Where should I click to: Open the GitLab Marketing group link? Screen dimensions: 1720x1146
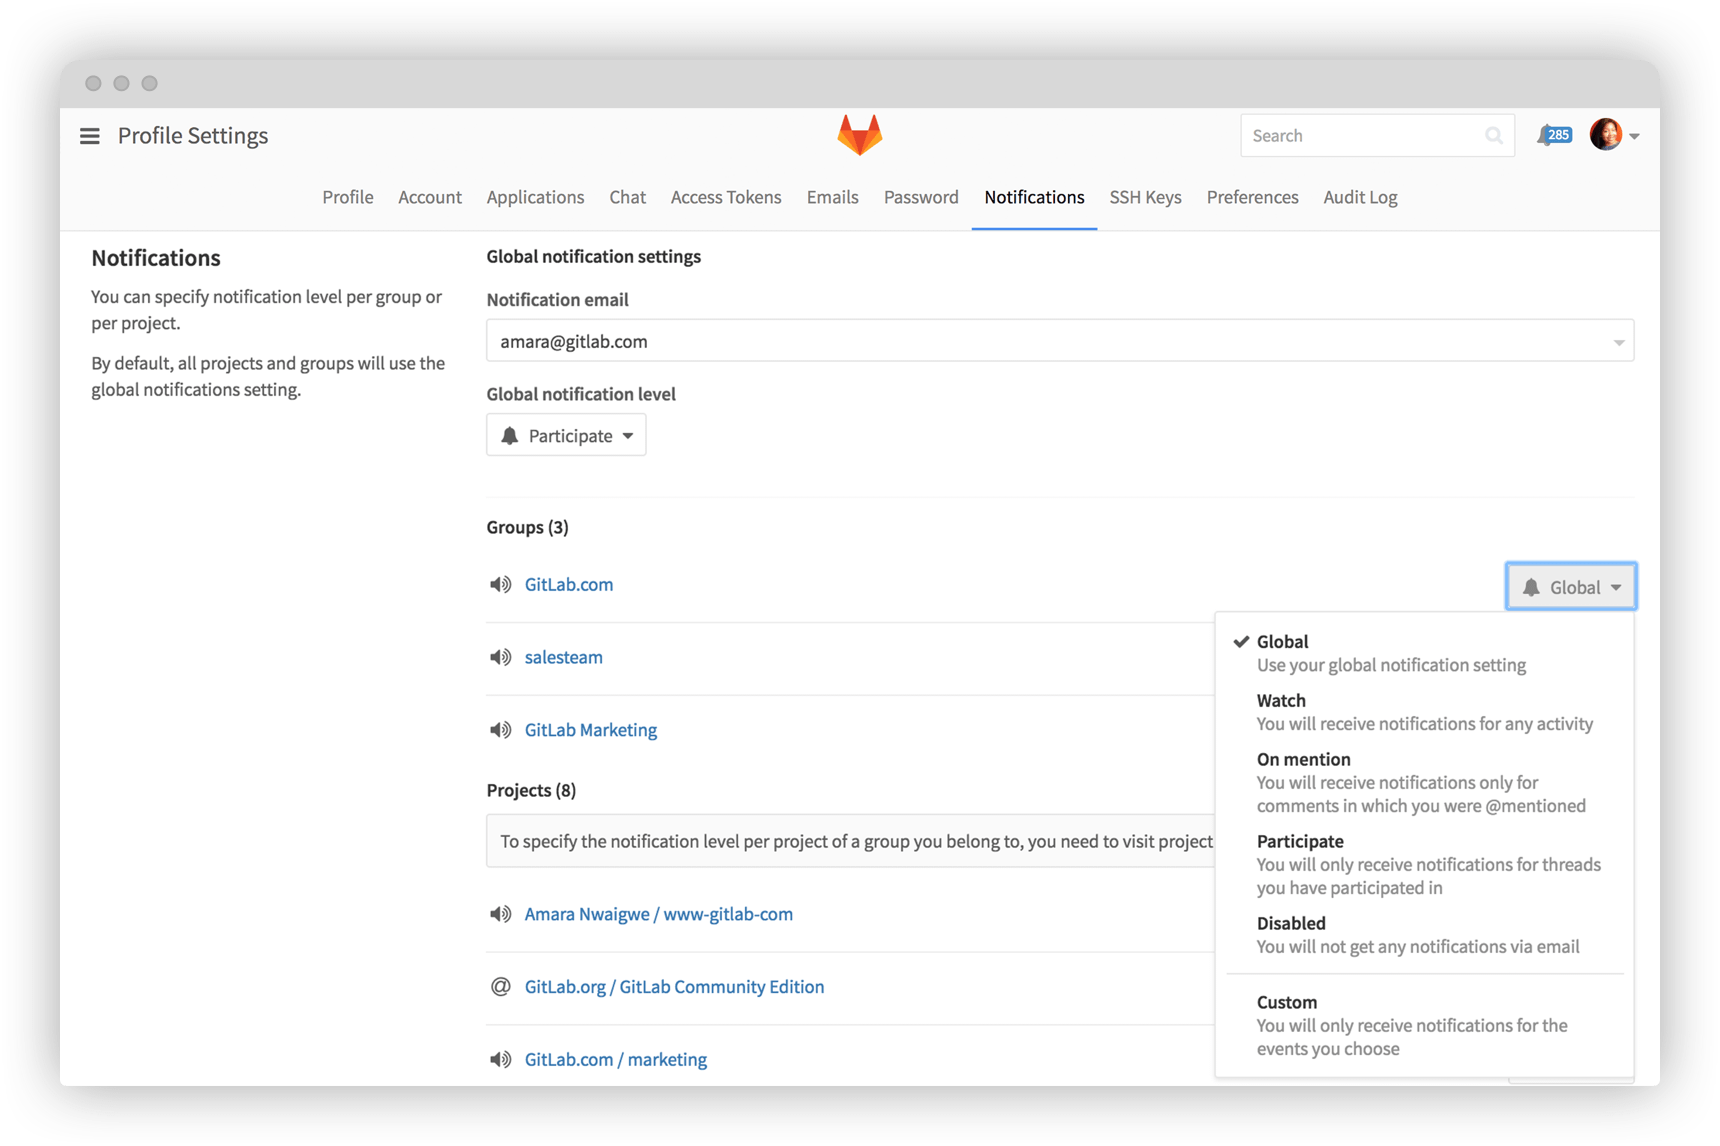591,731
